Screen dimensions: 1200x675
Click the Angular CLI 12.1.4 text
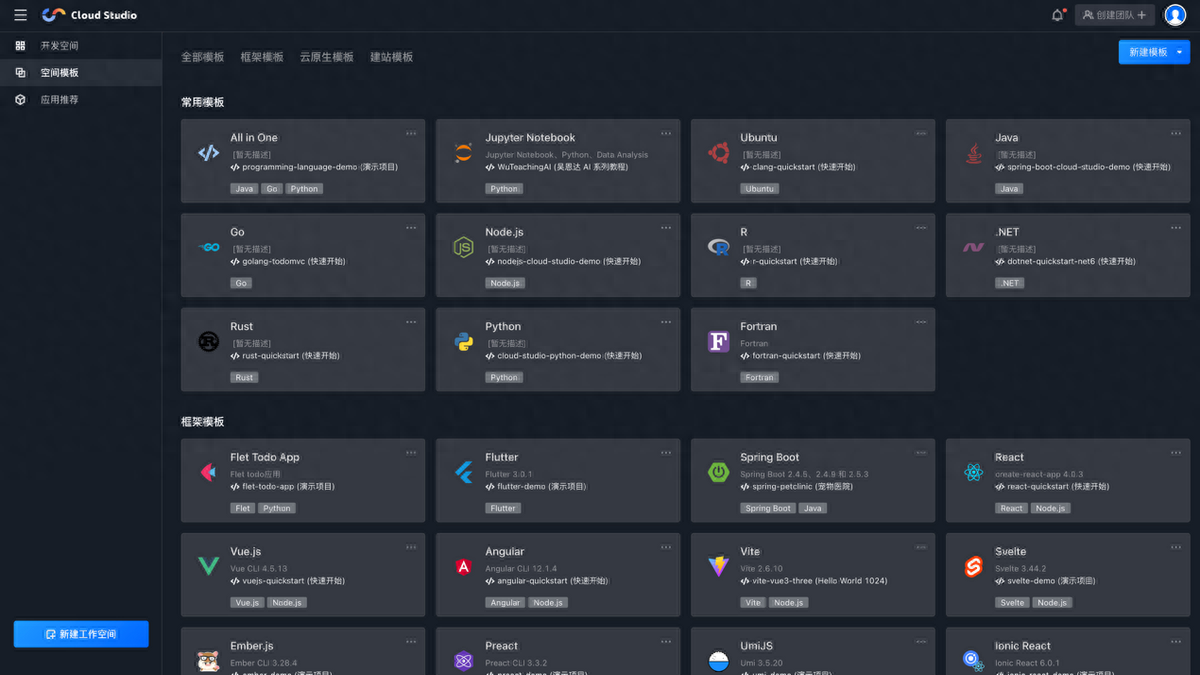521,569
